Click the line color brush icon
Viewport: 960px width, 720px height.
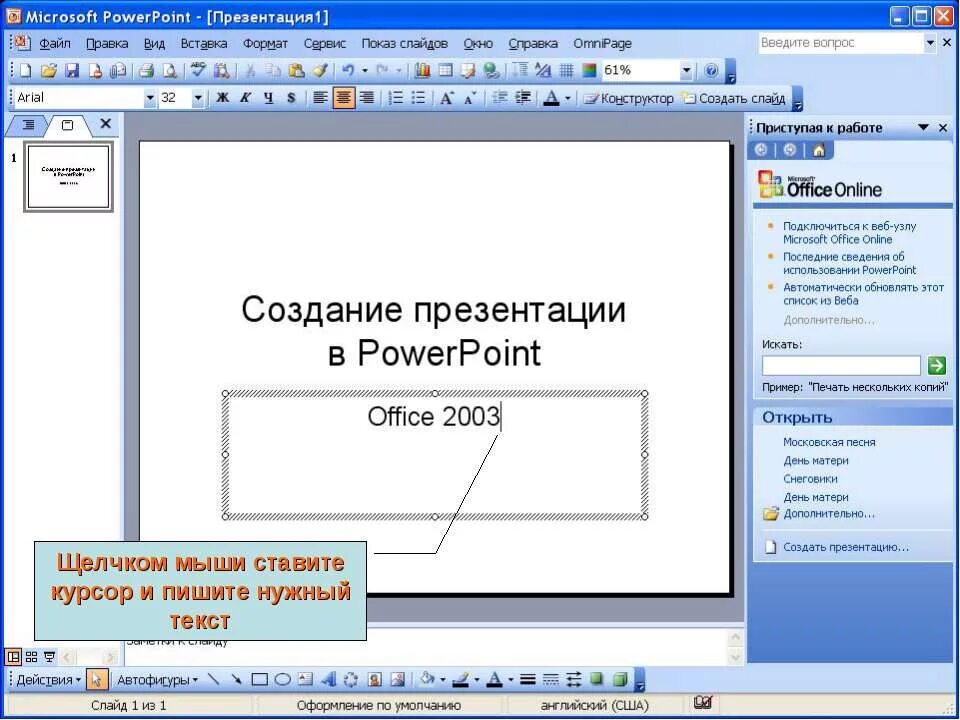tap(461, 680)
